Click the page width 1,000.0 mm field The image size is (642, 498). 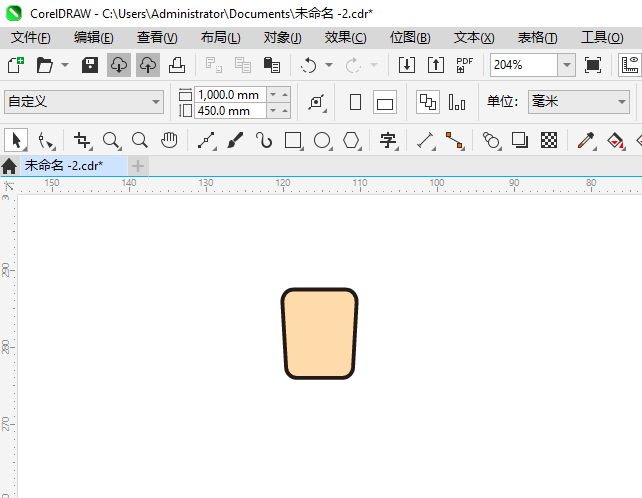[x=229, y=94]
